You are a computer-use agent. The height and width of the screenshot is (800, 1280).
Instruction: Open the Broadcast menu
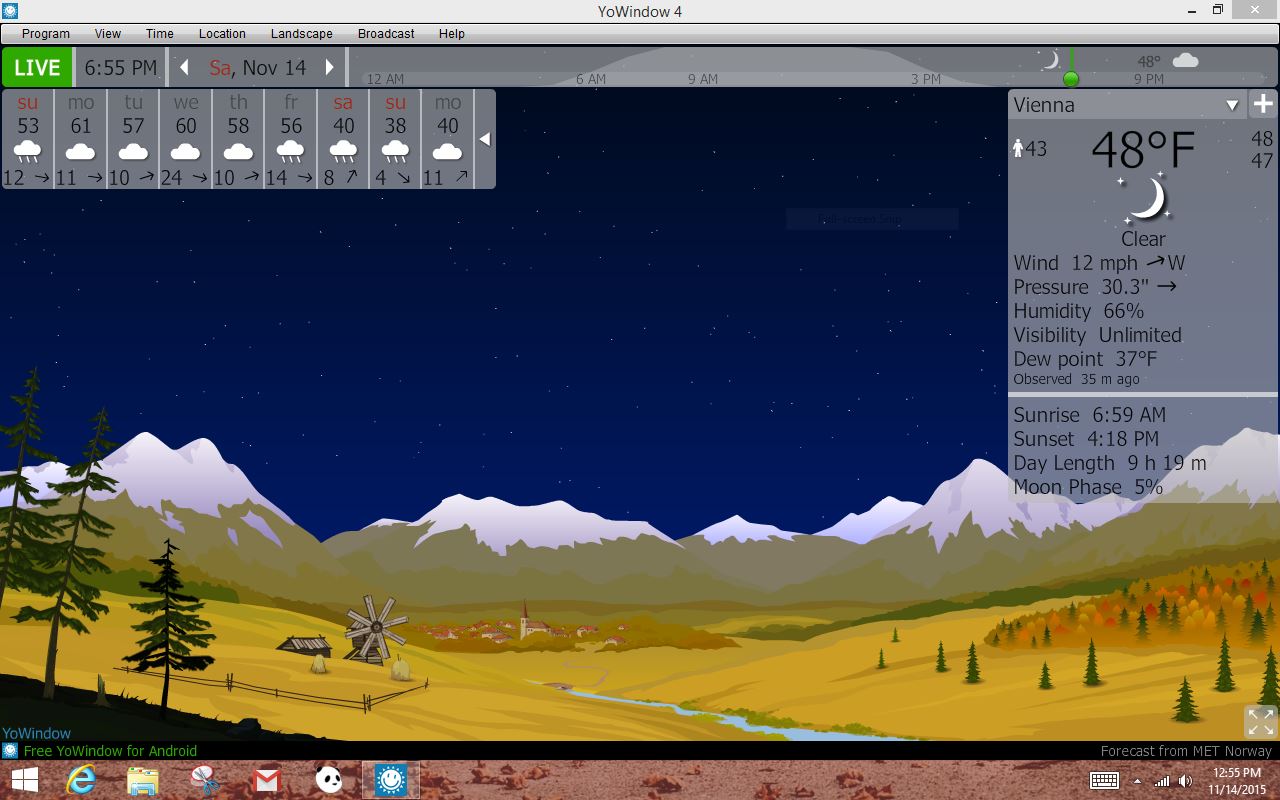point(386,33)
